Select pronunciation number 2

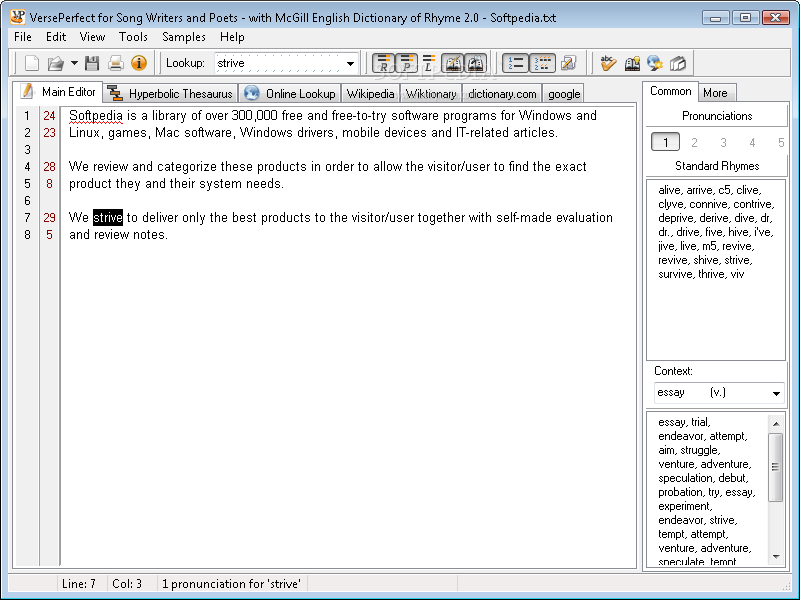694,142
